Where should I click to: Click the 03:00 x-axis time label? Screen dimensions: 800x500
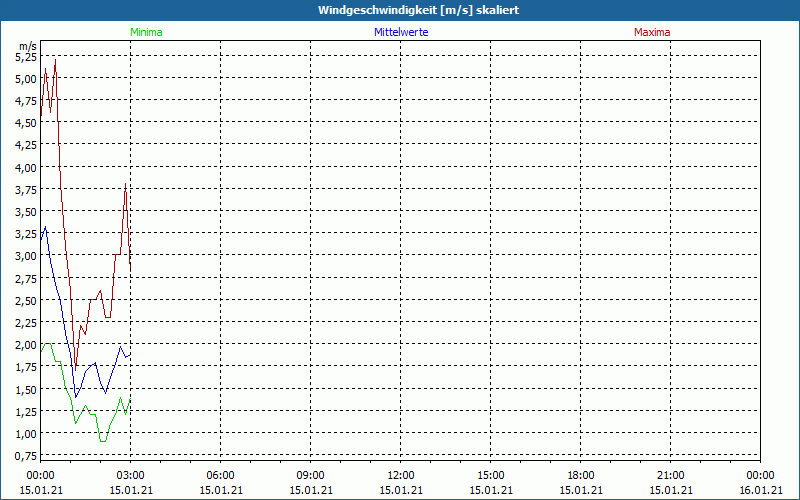(x=131, y=476)
